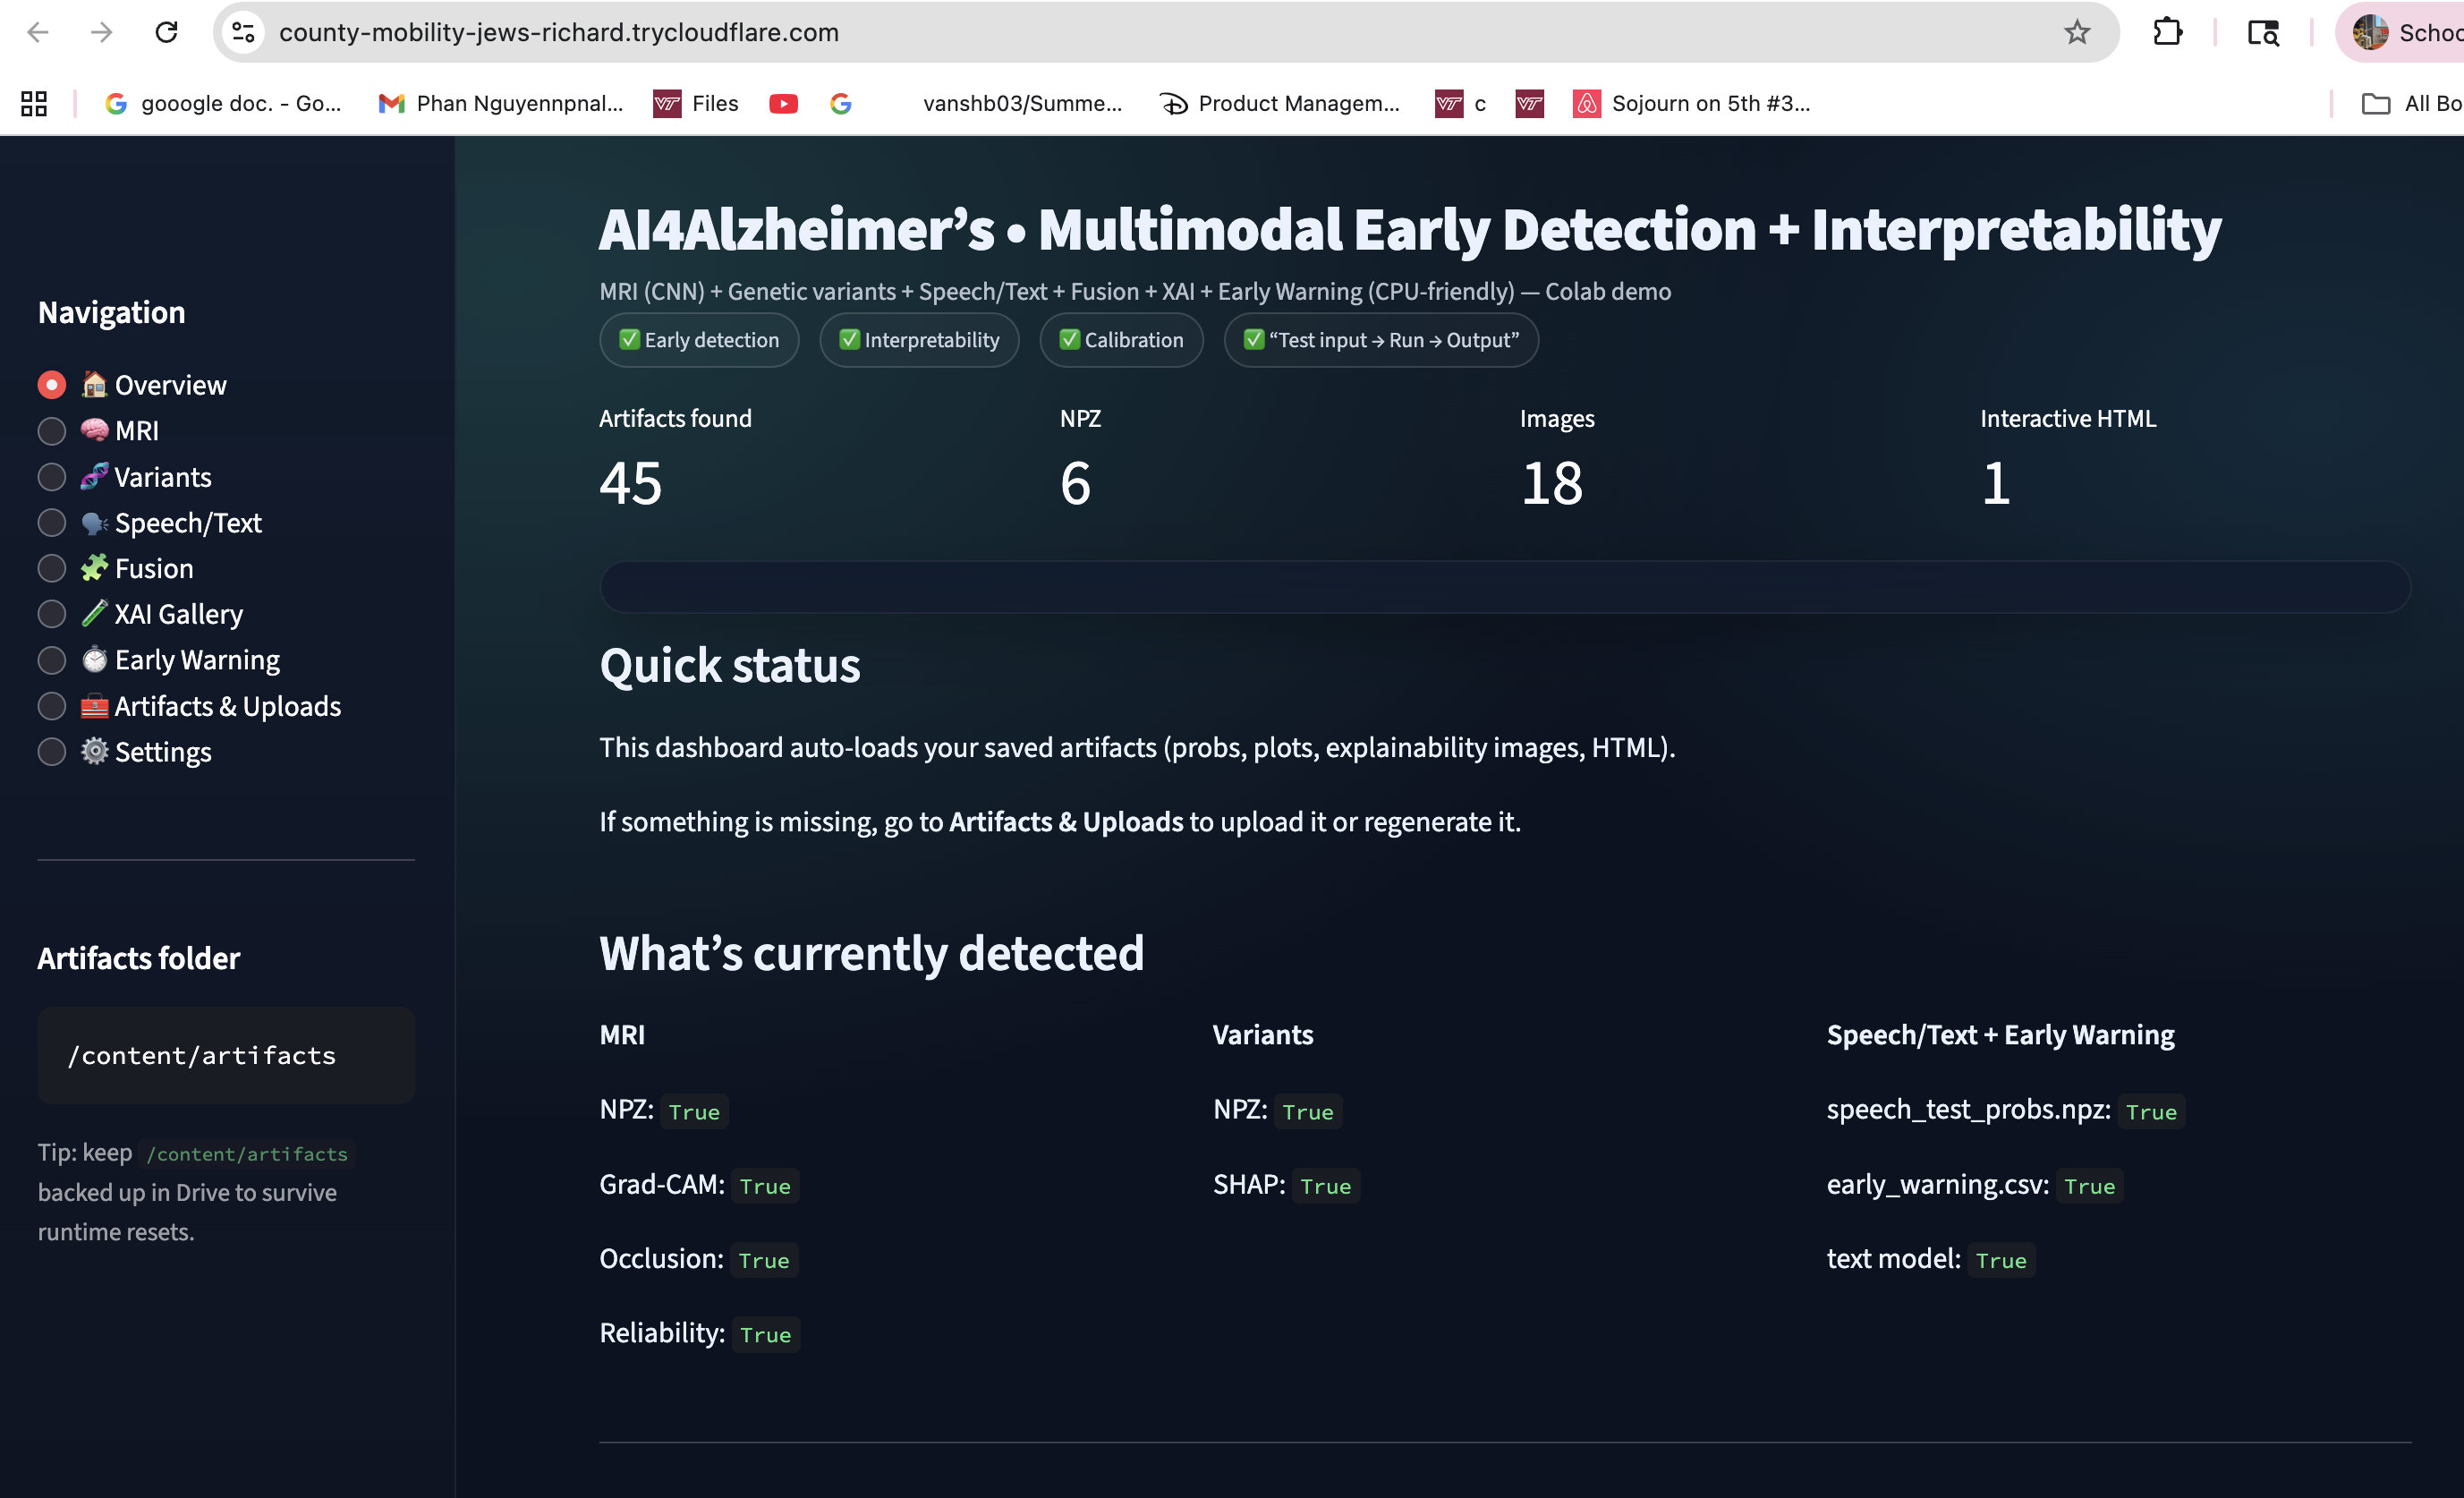Select Early Warning in navigation
2464x1498 pixels.
tap(52, 660)
